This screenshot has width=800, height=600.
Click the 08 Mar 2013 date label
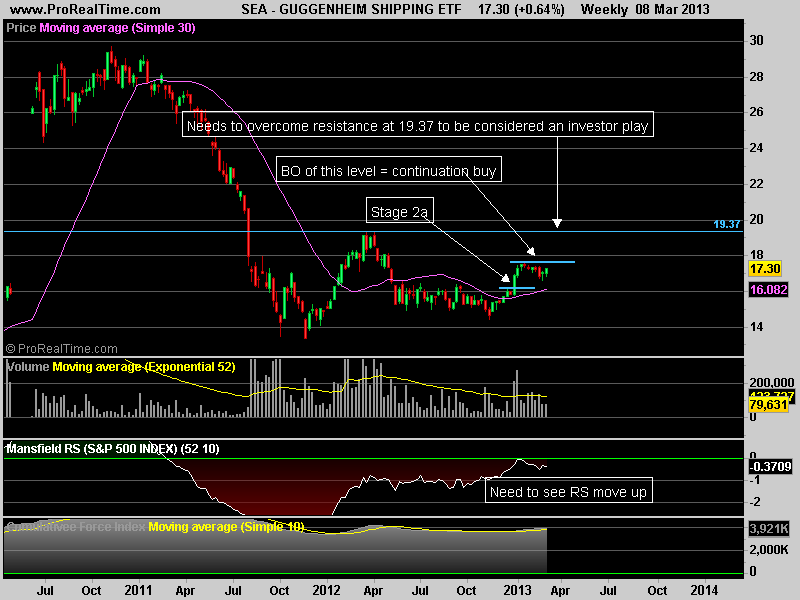pyautogui.click(x=672, y=9)
